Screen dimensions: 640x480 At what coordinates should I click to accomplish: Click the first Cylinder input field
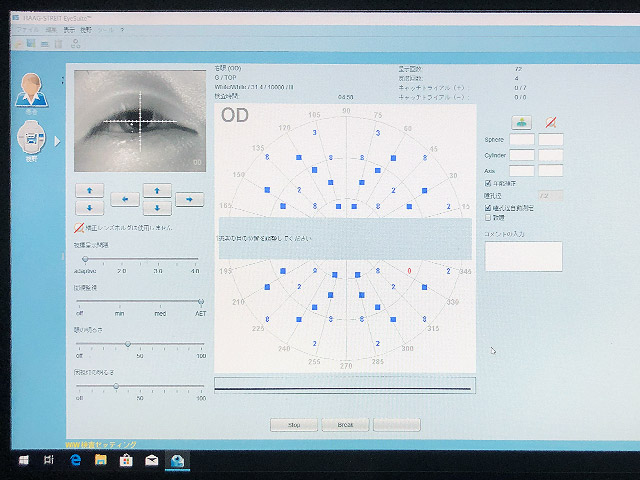(522, 155)
